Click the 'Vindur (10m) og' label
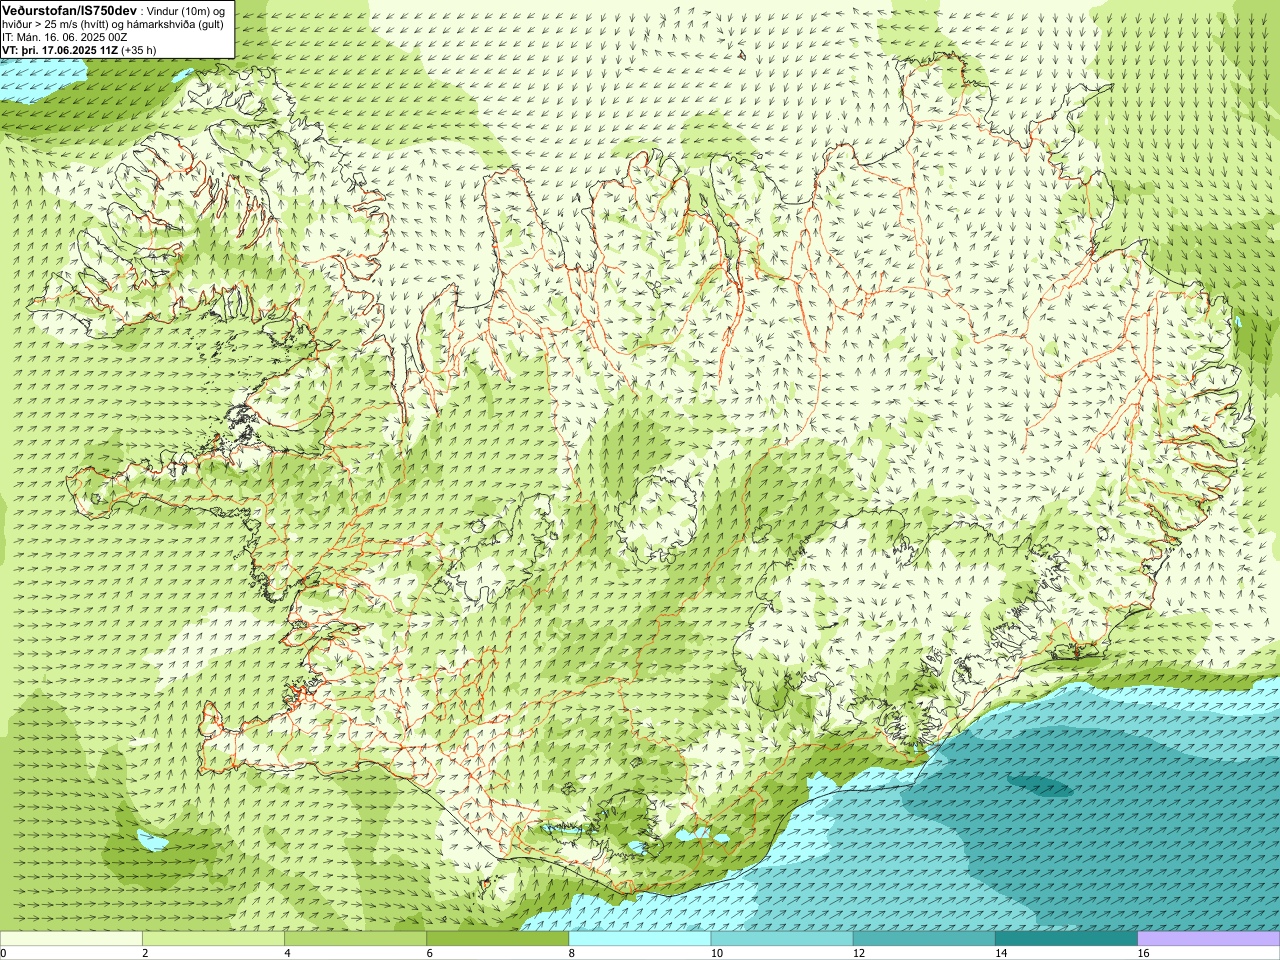 point(187,10)
